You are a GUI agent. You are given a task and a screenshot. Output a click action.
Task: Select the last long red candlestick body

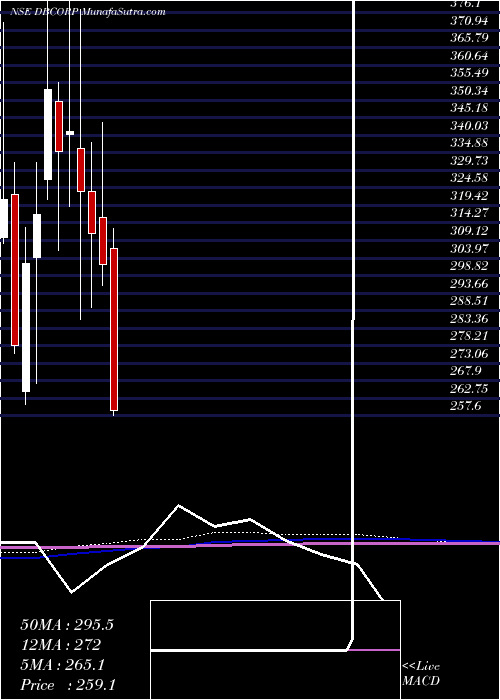click(x=114, y=329)
